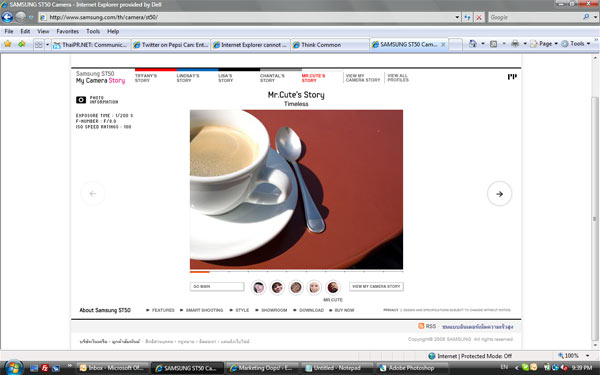Click the Home toolbar icon
Screen dimensions: 600x375
tap(473, 44)
